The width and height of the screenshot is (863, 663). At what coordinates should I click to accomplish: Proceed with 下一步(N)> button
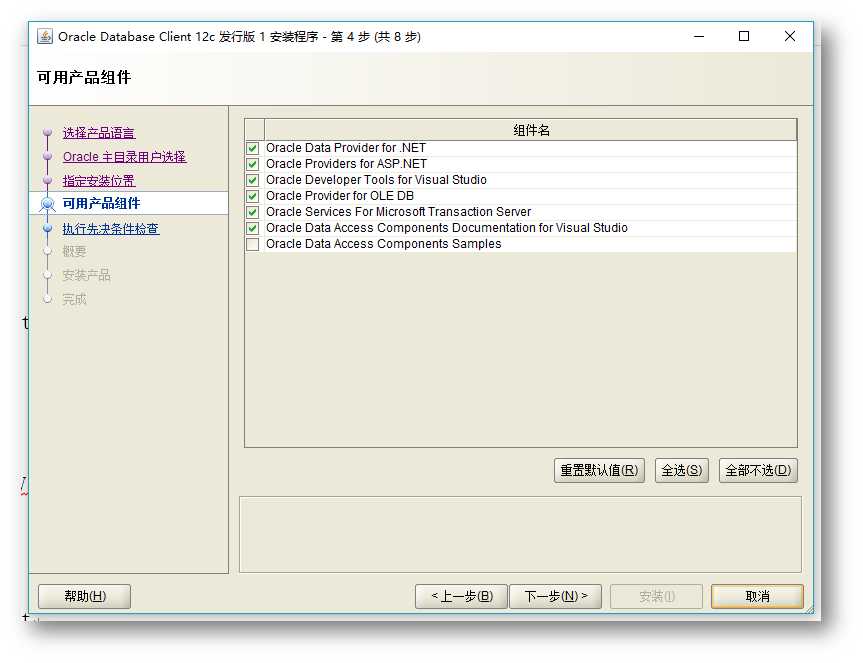click(x=555, y=596)
